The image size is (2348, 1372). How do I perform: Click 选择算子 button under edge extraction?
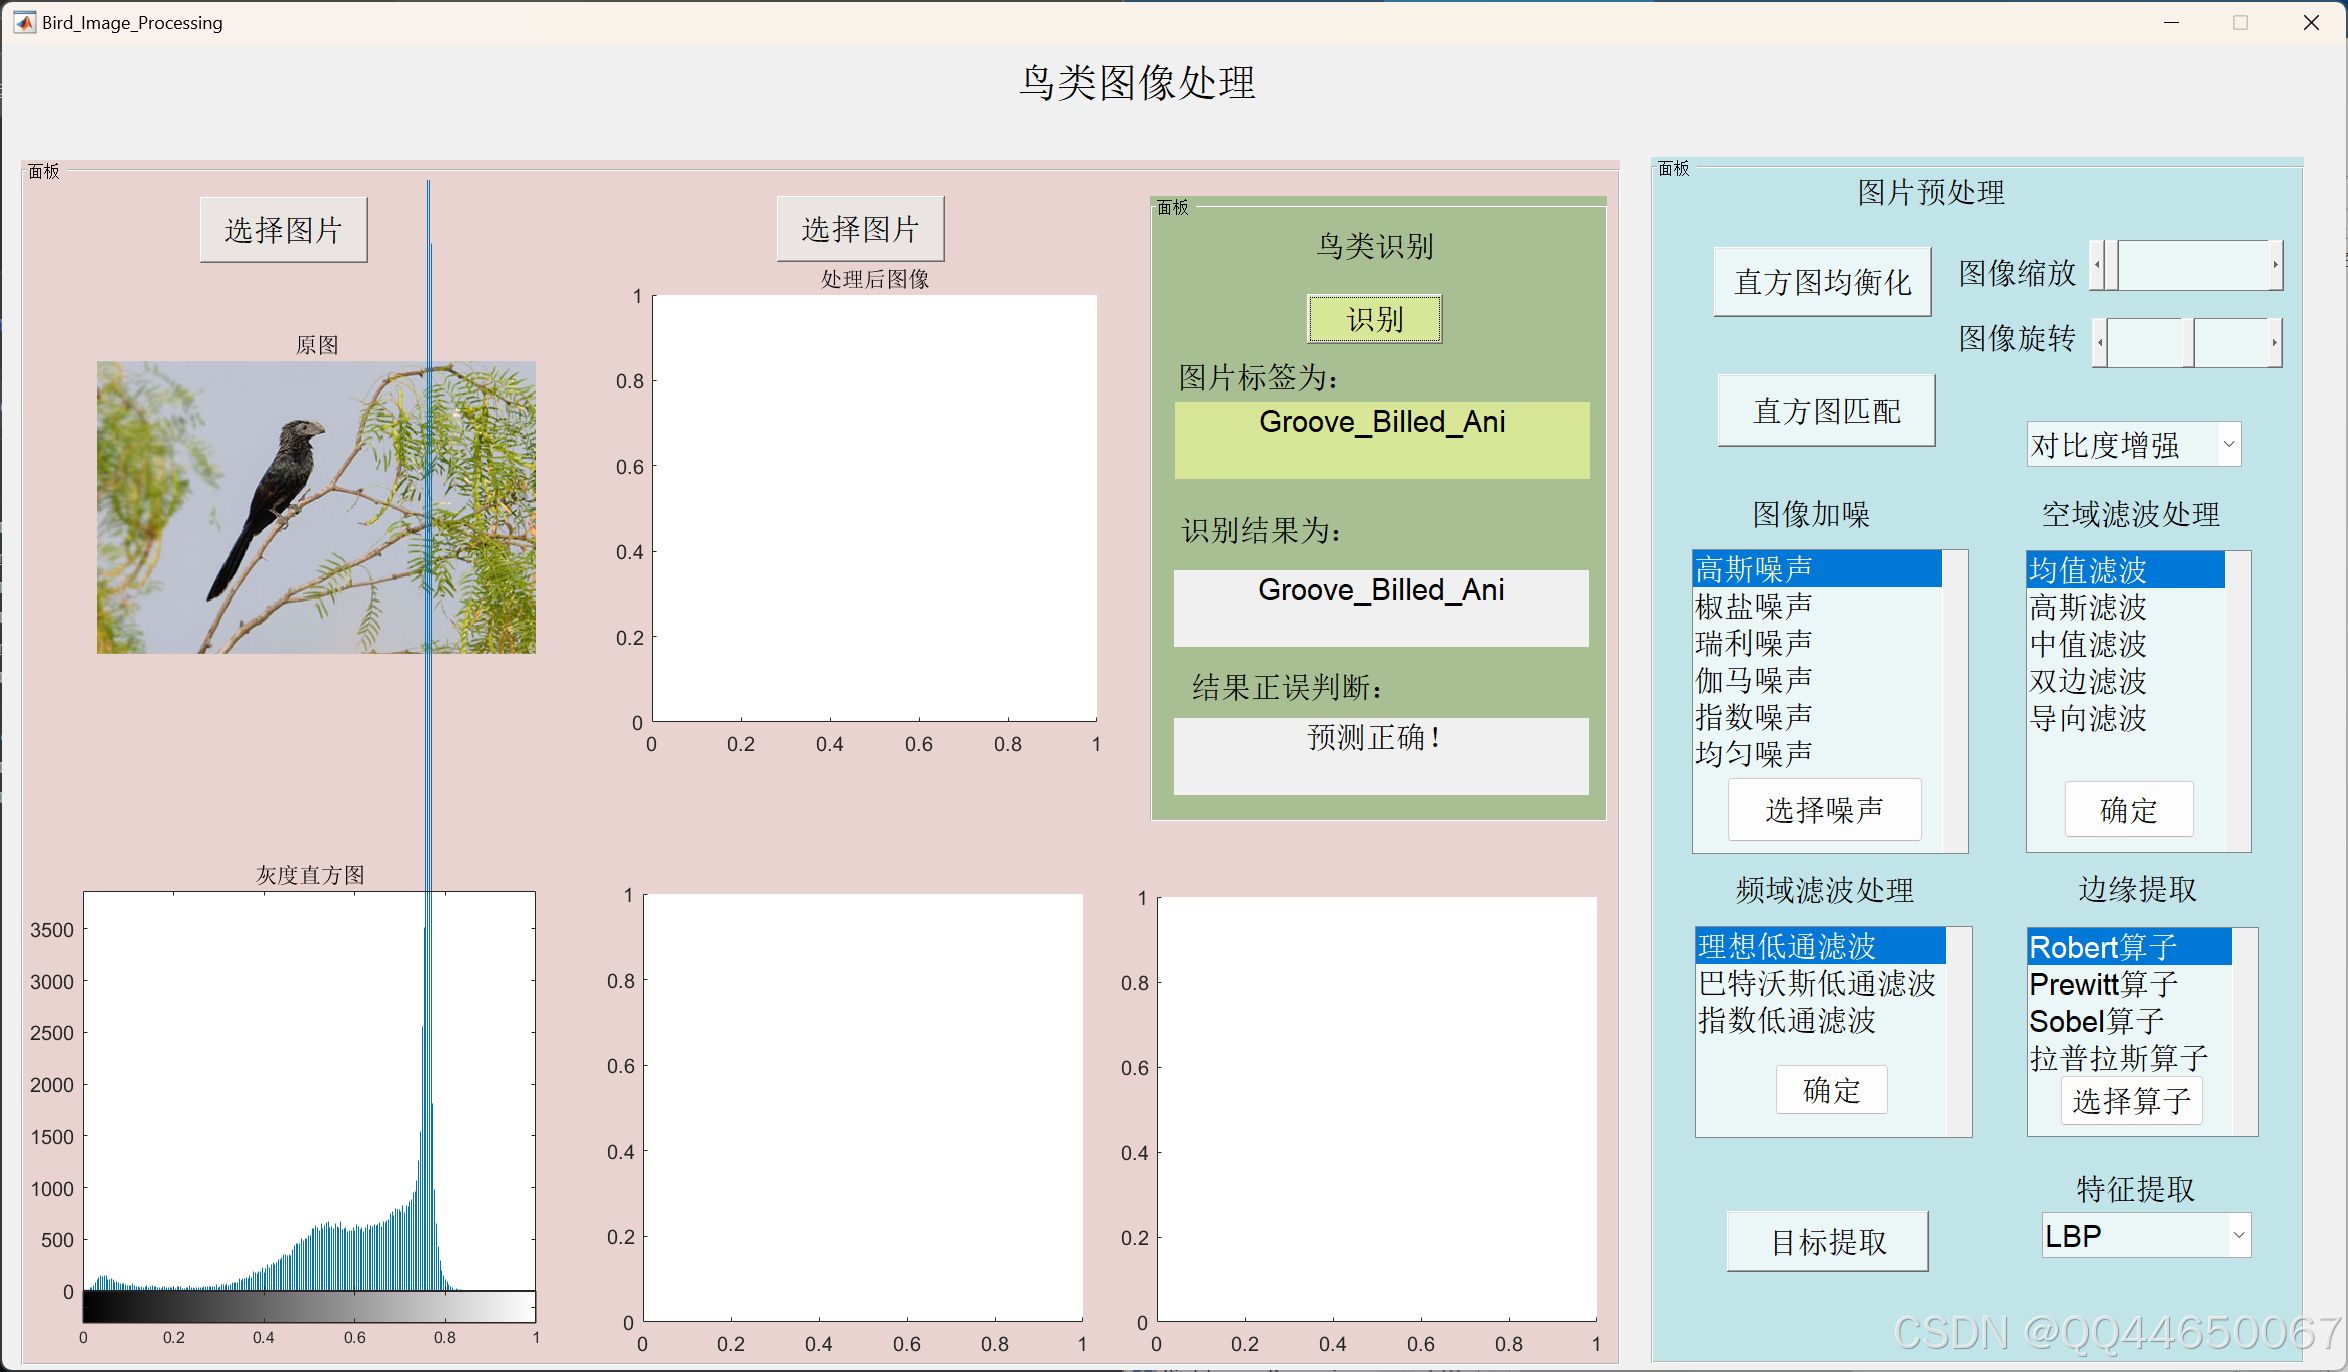coord(2131,1101)
